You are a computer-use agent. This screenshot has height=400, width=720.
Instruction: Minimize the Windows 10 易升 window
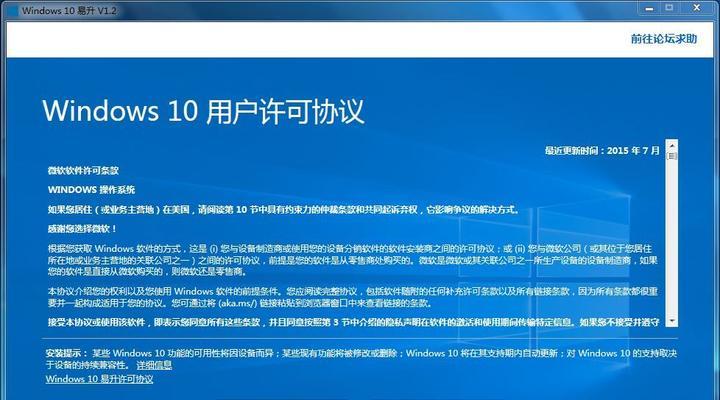(649, 8)
